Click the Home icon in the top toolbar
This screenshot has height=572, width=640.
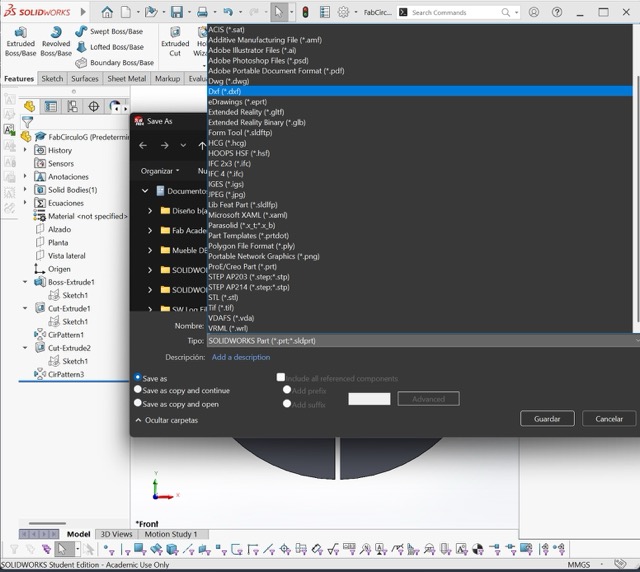[x=107, y=12]
